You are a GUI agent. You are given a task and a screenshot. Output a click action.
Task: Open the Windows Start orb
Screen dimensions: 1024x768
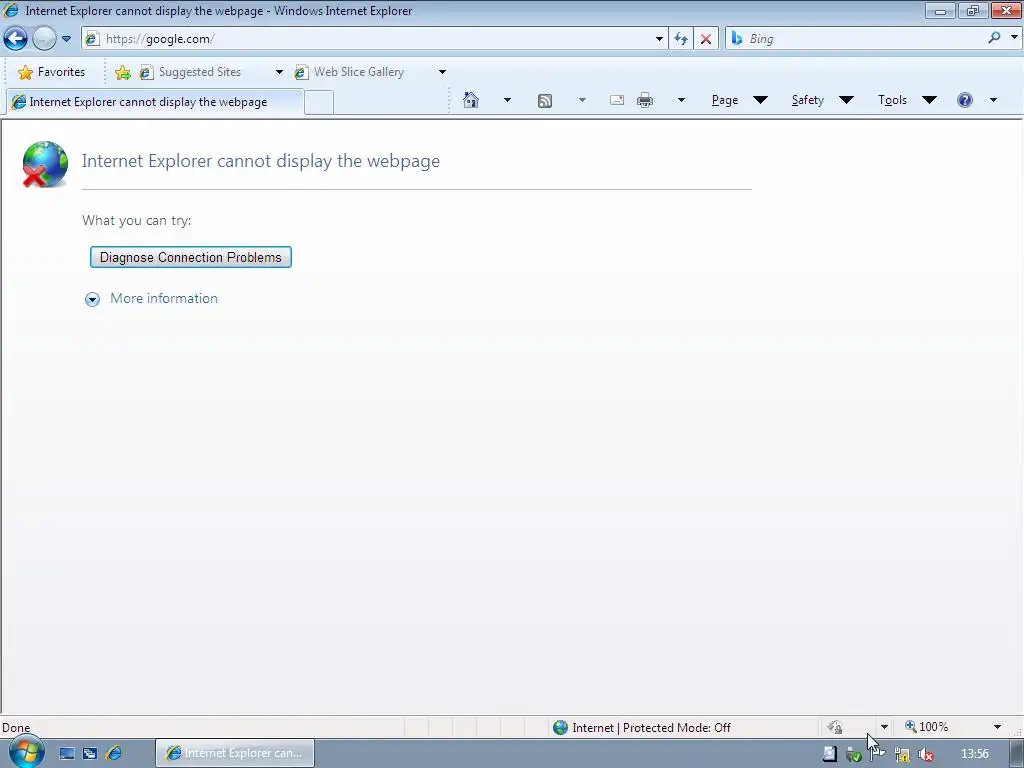pos(26,752)
